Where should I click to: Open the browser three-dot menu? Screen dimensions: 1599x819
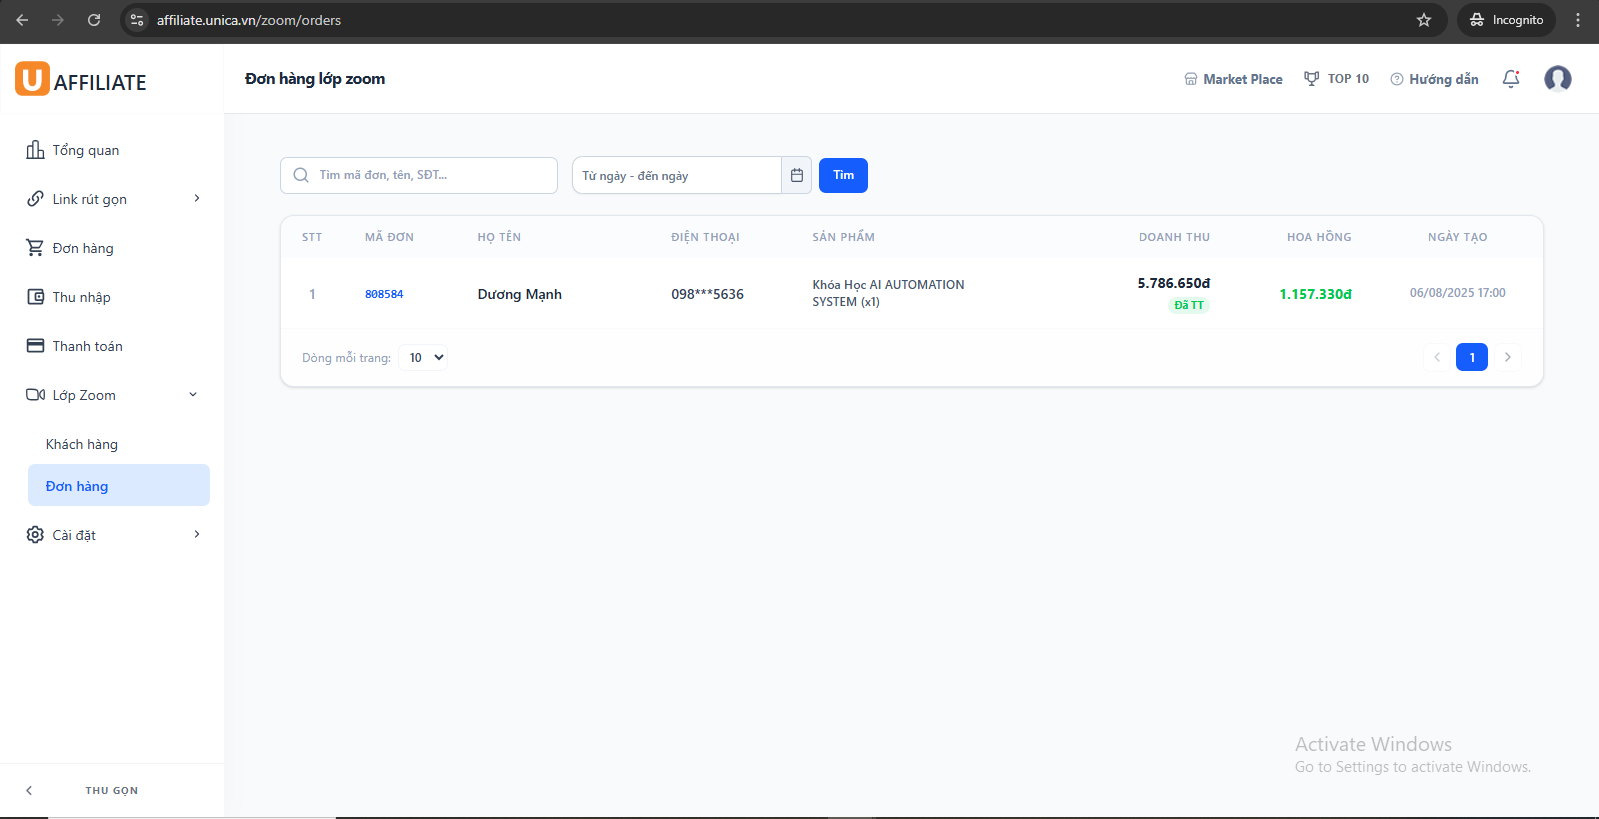1578,20
